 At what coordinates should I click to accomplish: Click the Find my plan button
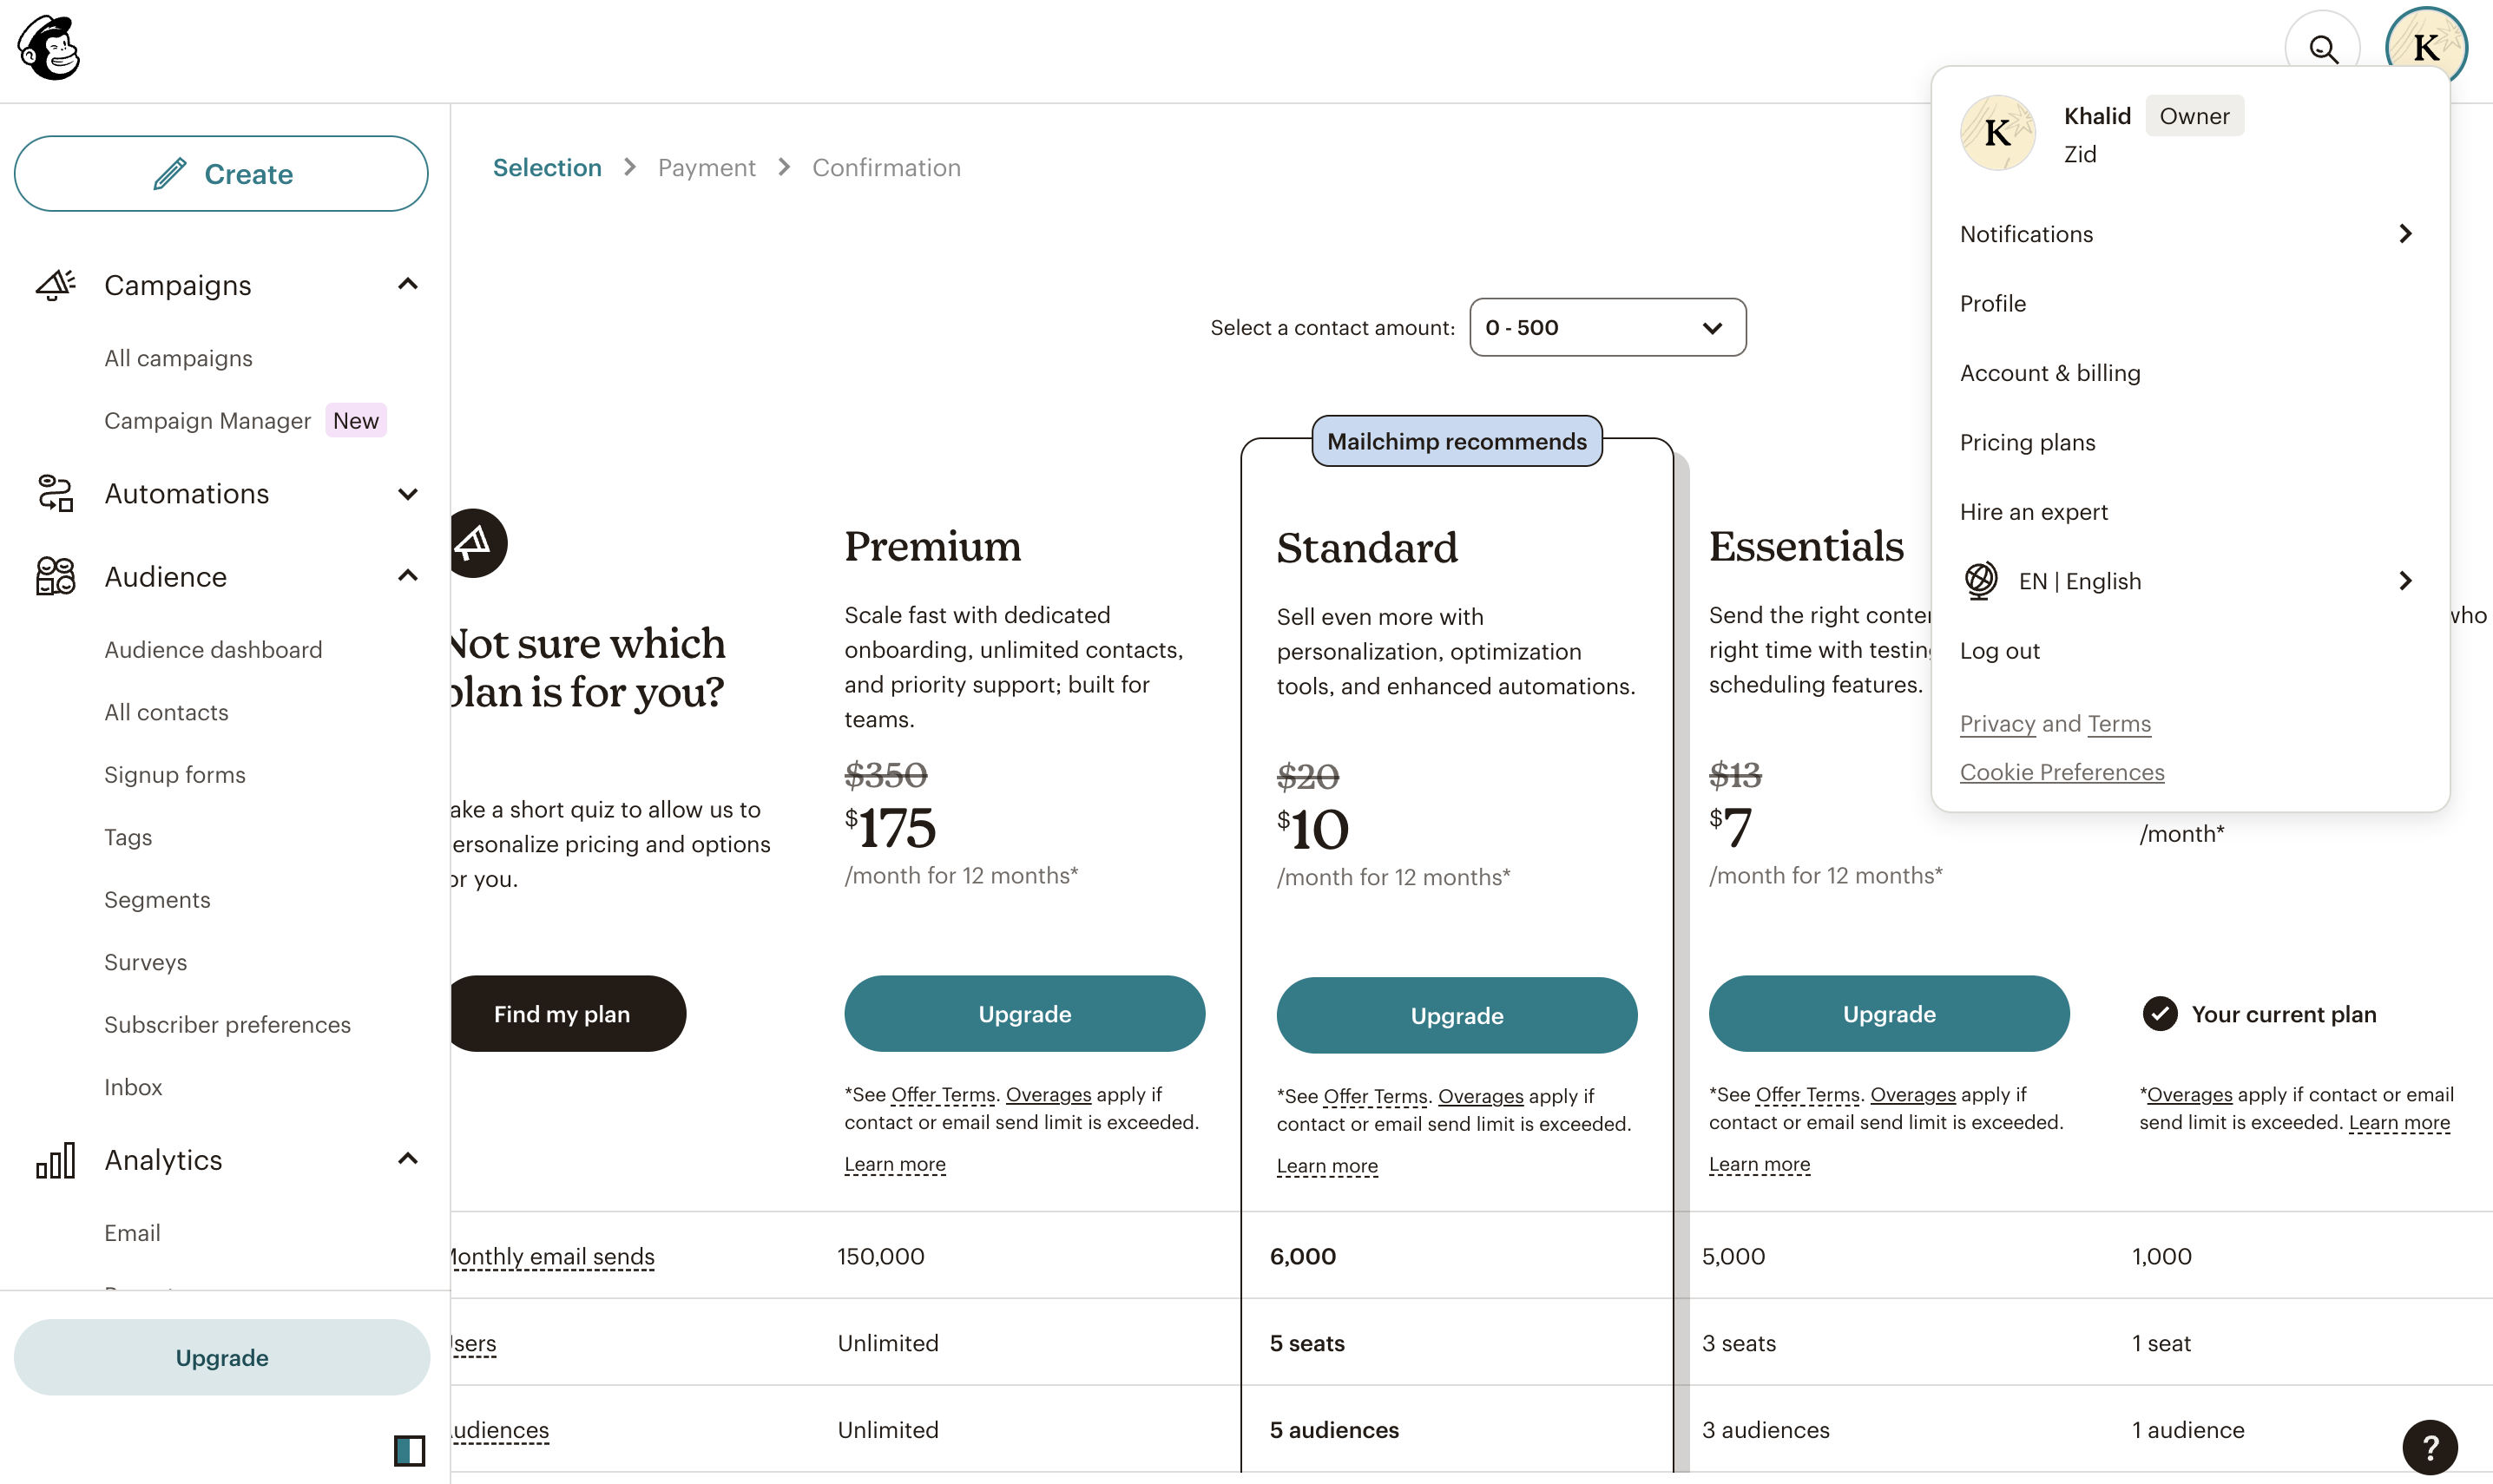click(562, 1013)
